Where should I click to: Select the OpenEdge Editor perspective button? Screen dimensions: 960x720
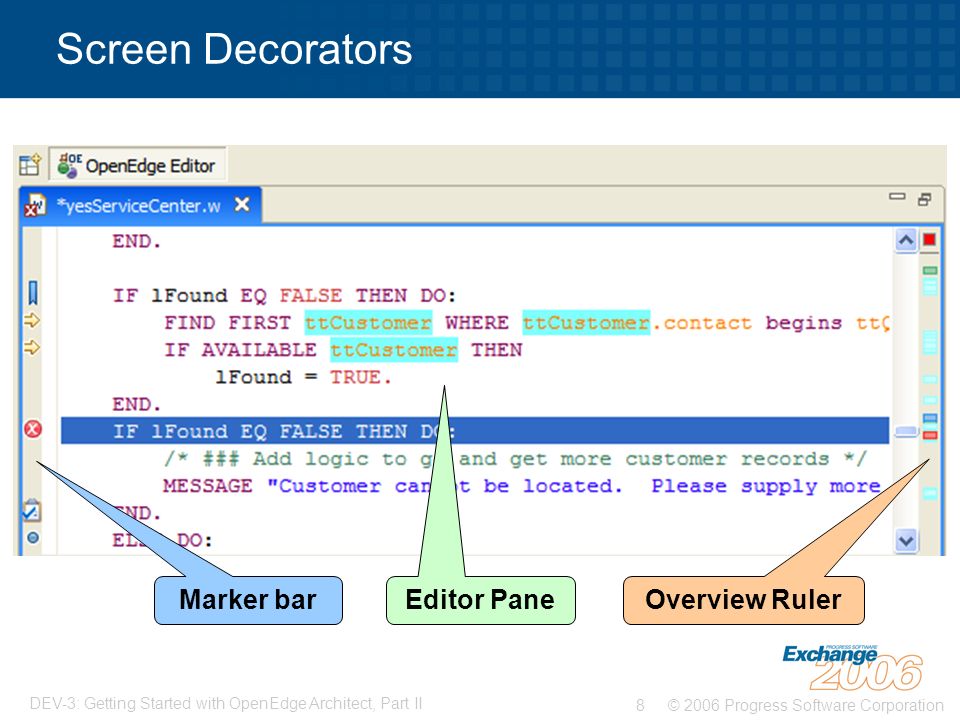(138, 164)
